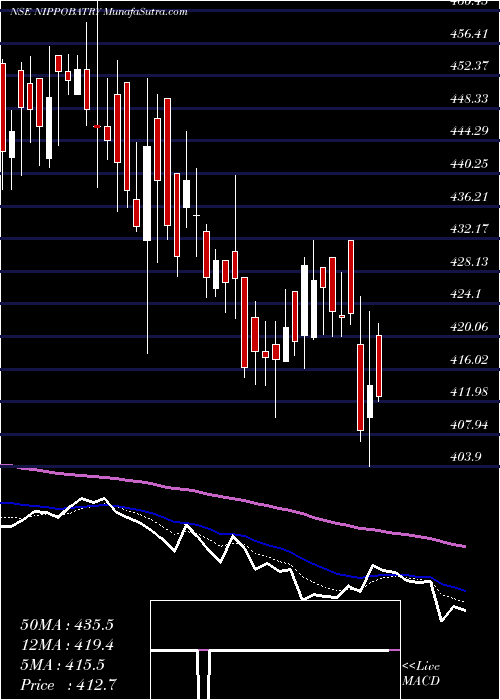Click the 432.17 price axis label
This screenshot has height=700, width=500.
pyautogui.click(x=469, y=229)
